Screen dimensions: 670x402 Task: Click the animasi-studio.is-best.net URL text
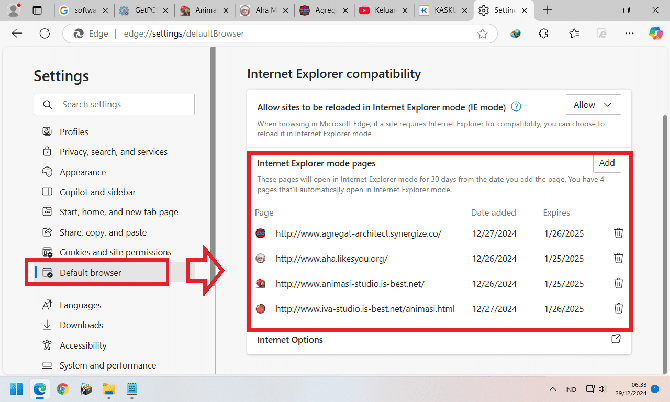350,284
